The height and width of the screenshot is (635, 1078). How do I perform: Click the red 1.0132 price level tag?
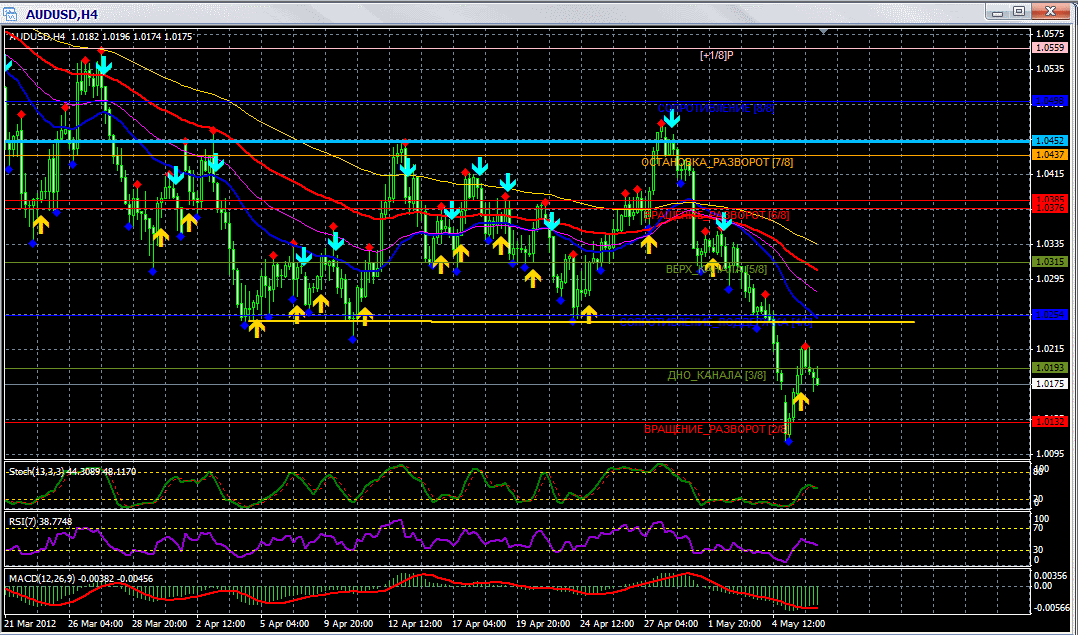1049,422
